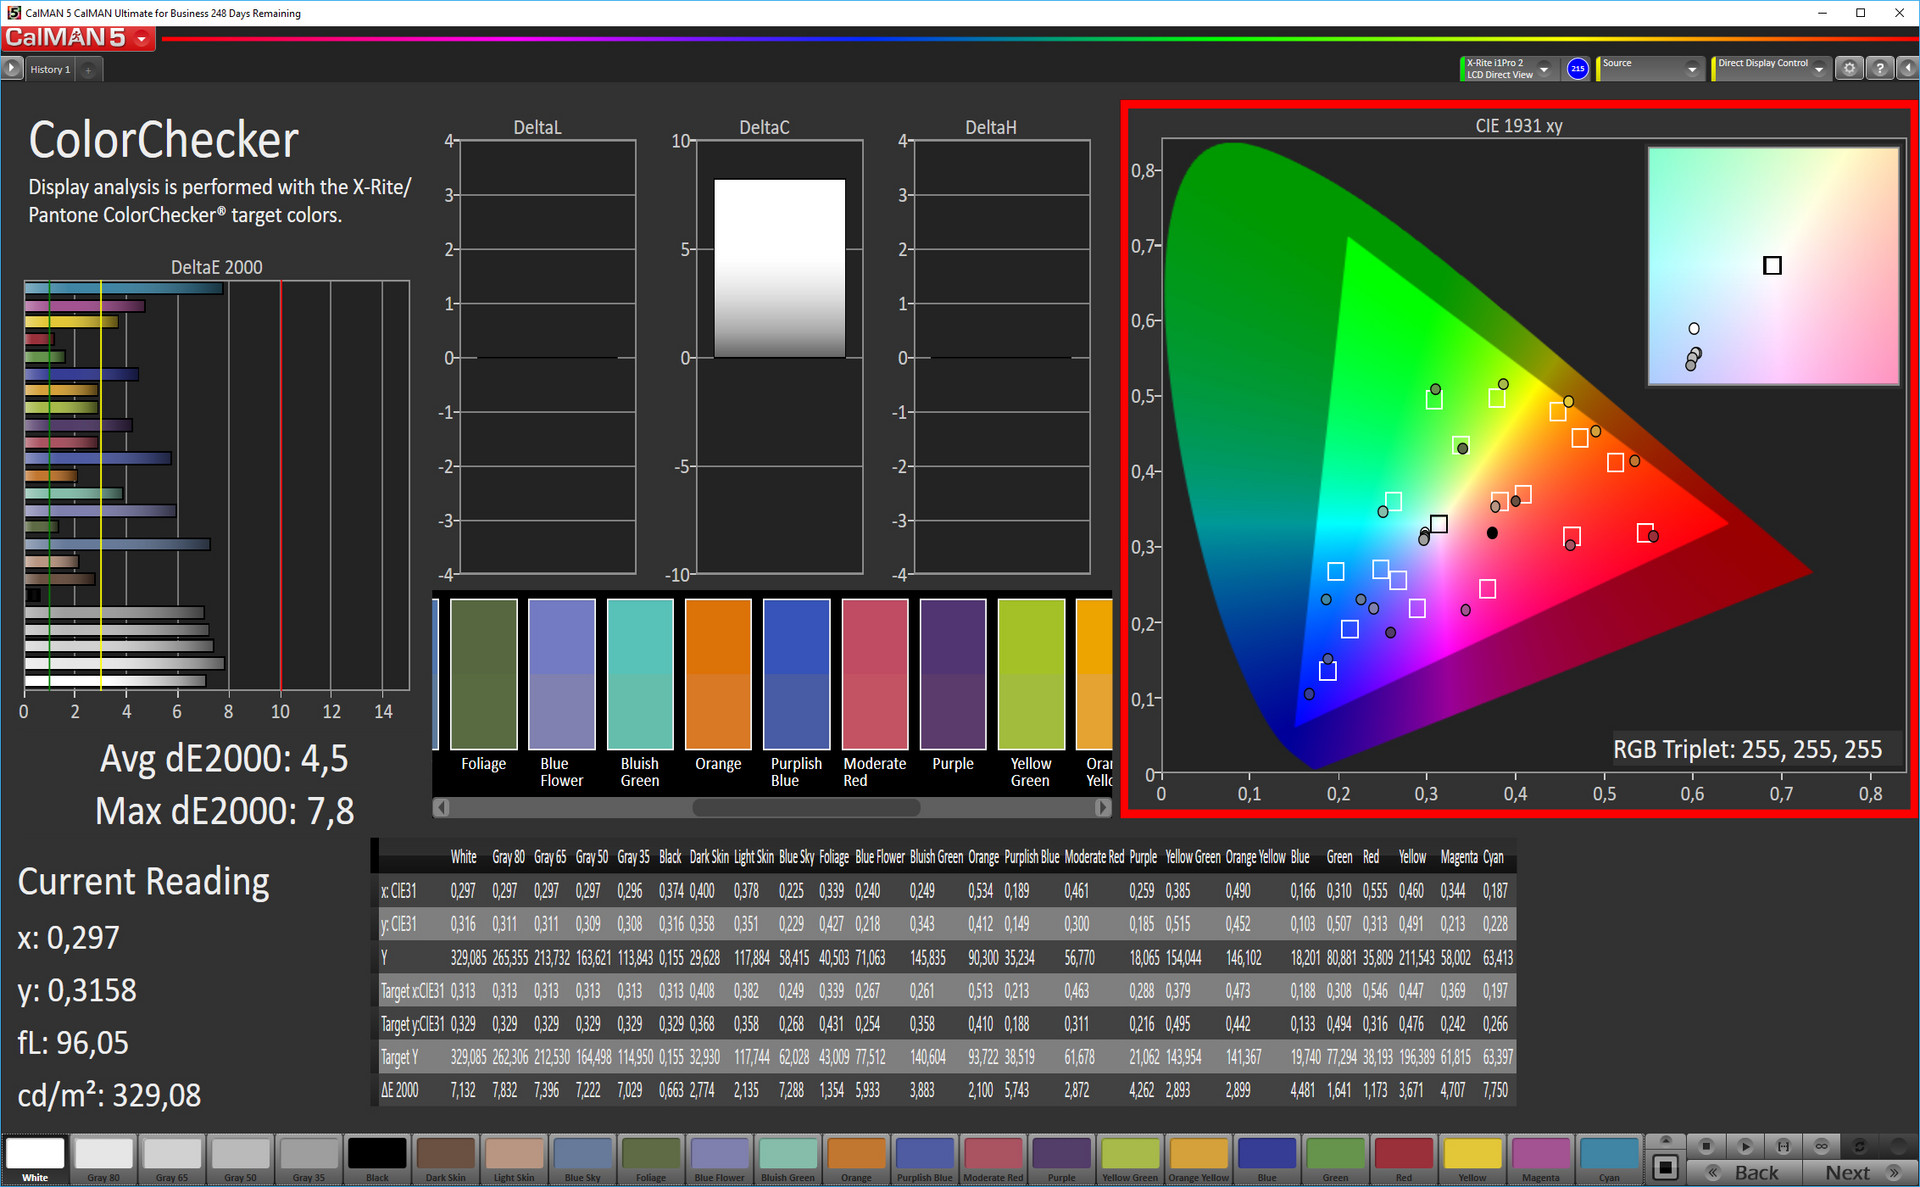Image resolution: width=1920 pixels, height=1187 pixels.
Task: Click the single read bracket icon
Action: 1783,1146
